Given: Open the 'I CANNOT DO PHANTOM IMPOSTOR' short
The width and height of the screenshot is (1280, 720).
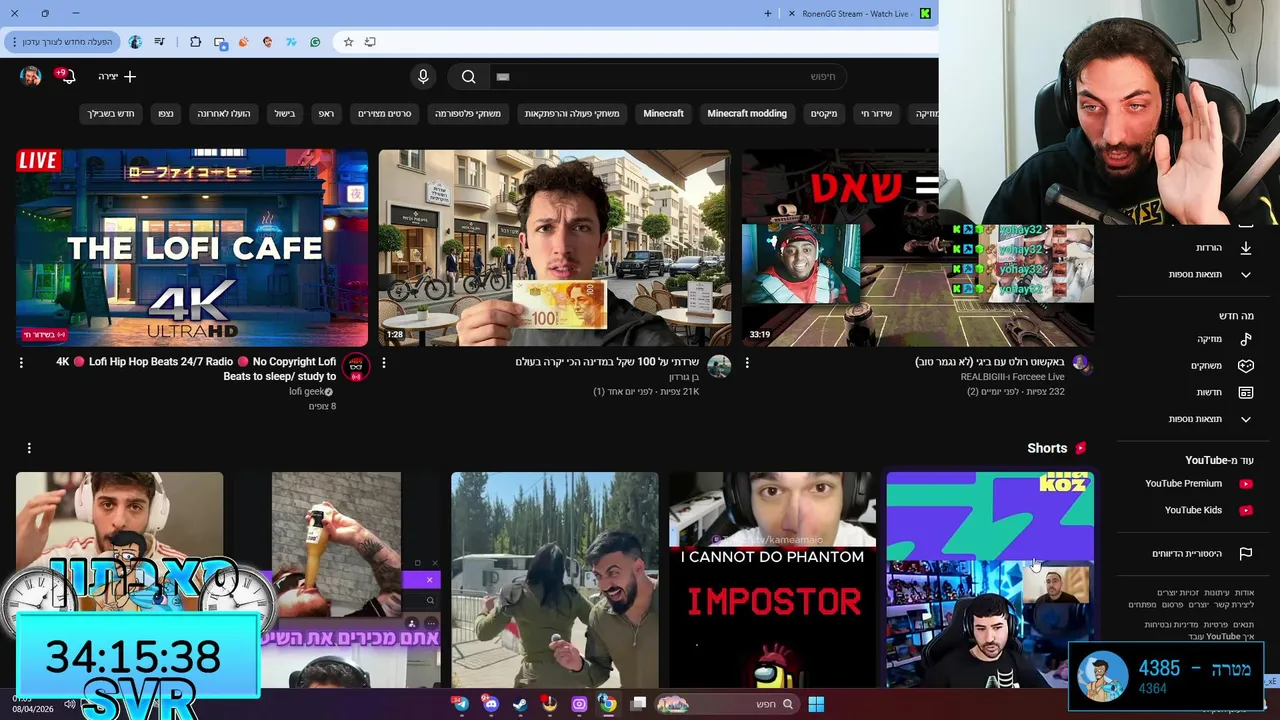Looking at the screenshot, I should click(x=772, y=580).
